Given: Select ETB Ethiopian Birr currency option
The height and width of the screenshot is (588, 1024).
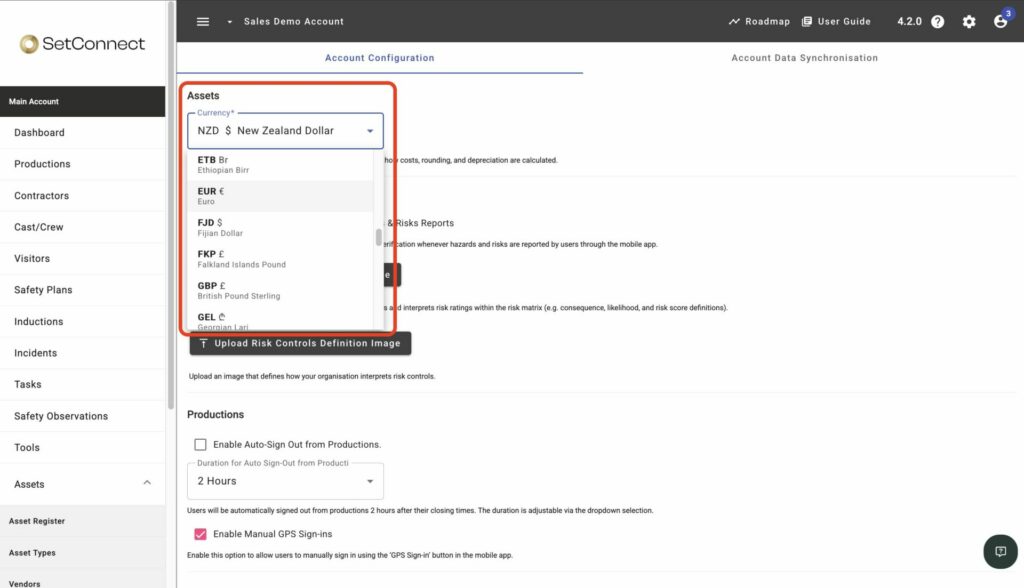Looking at the screenshot, I should click(x=280, y=165).
